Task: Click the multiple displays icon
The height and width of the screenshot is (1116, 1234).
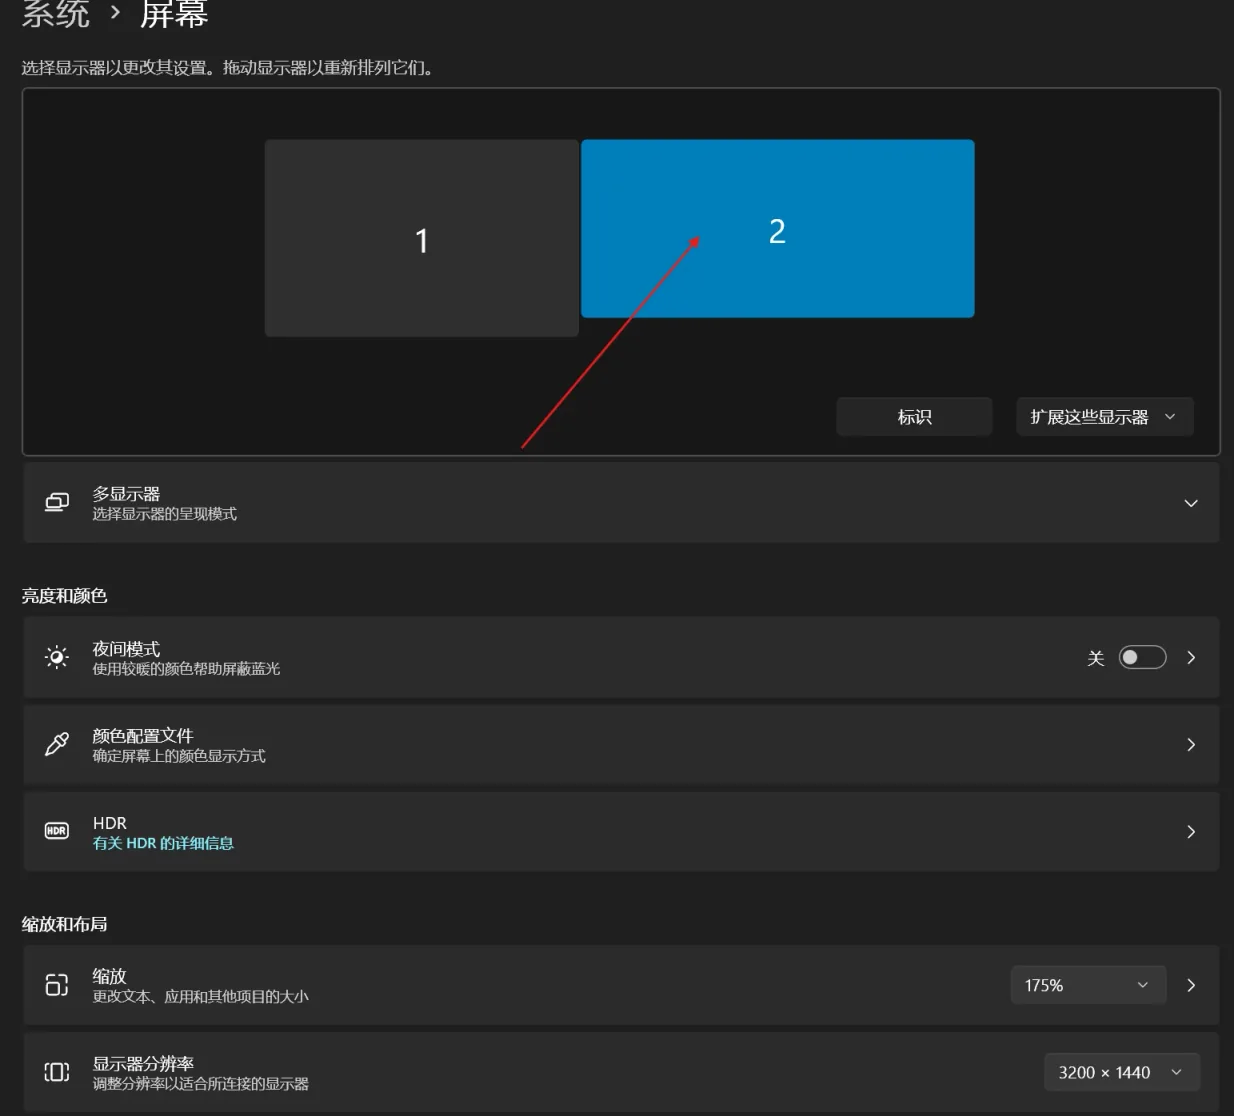Action: 57,503
